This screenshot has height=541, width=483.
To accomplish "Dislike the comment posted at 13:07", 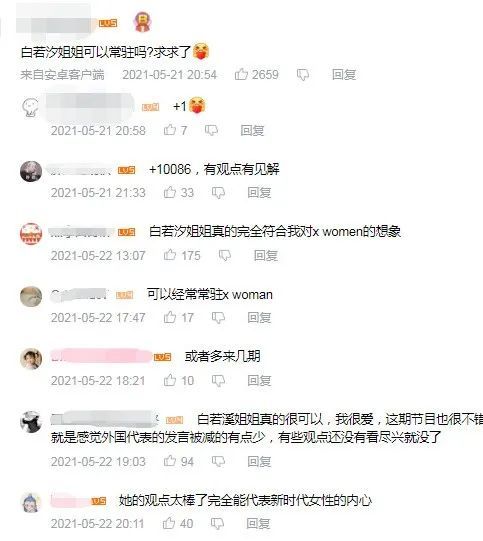I will (225, 255).
